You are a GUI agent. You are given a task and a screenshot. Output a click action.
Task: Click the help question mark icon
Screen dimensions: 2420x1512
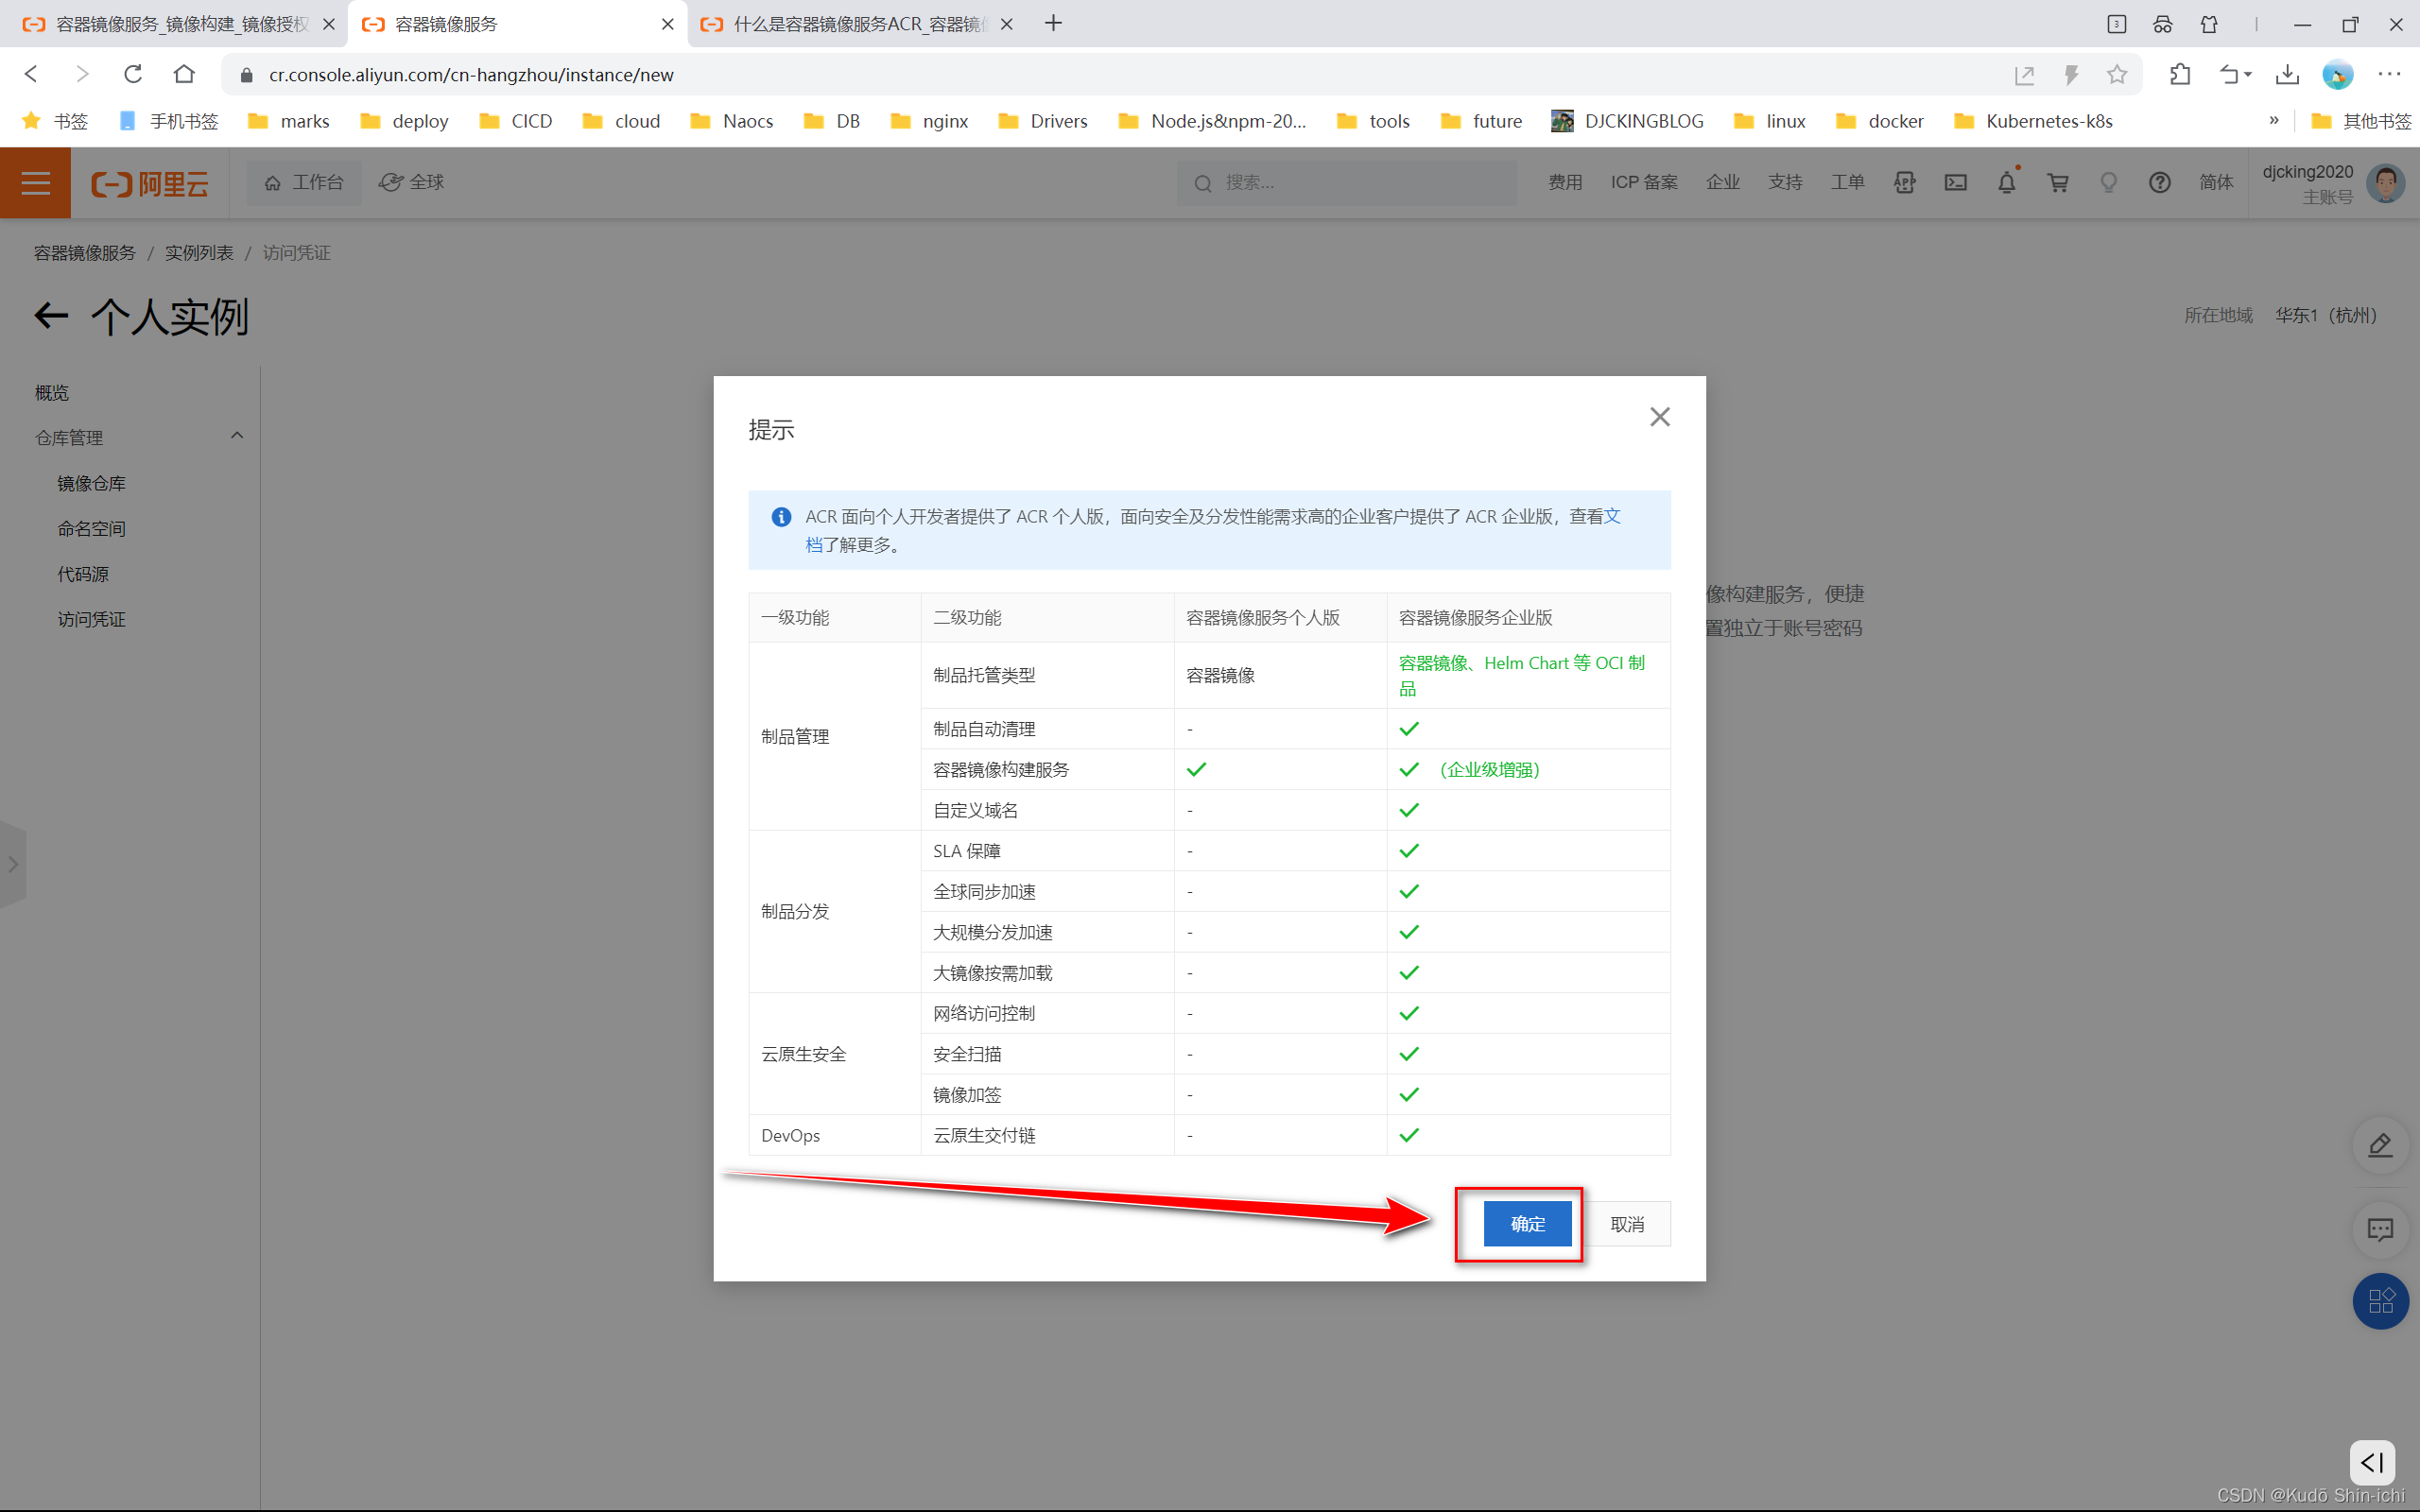(2159, 182)
